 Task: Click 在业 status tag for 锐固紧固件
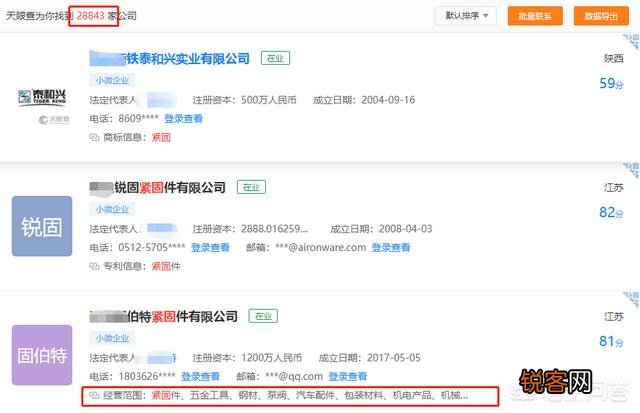pos(251,187)
